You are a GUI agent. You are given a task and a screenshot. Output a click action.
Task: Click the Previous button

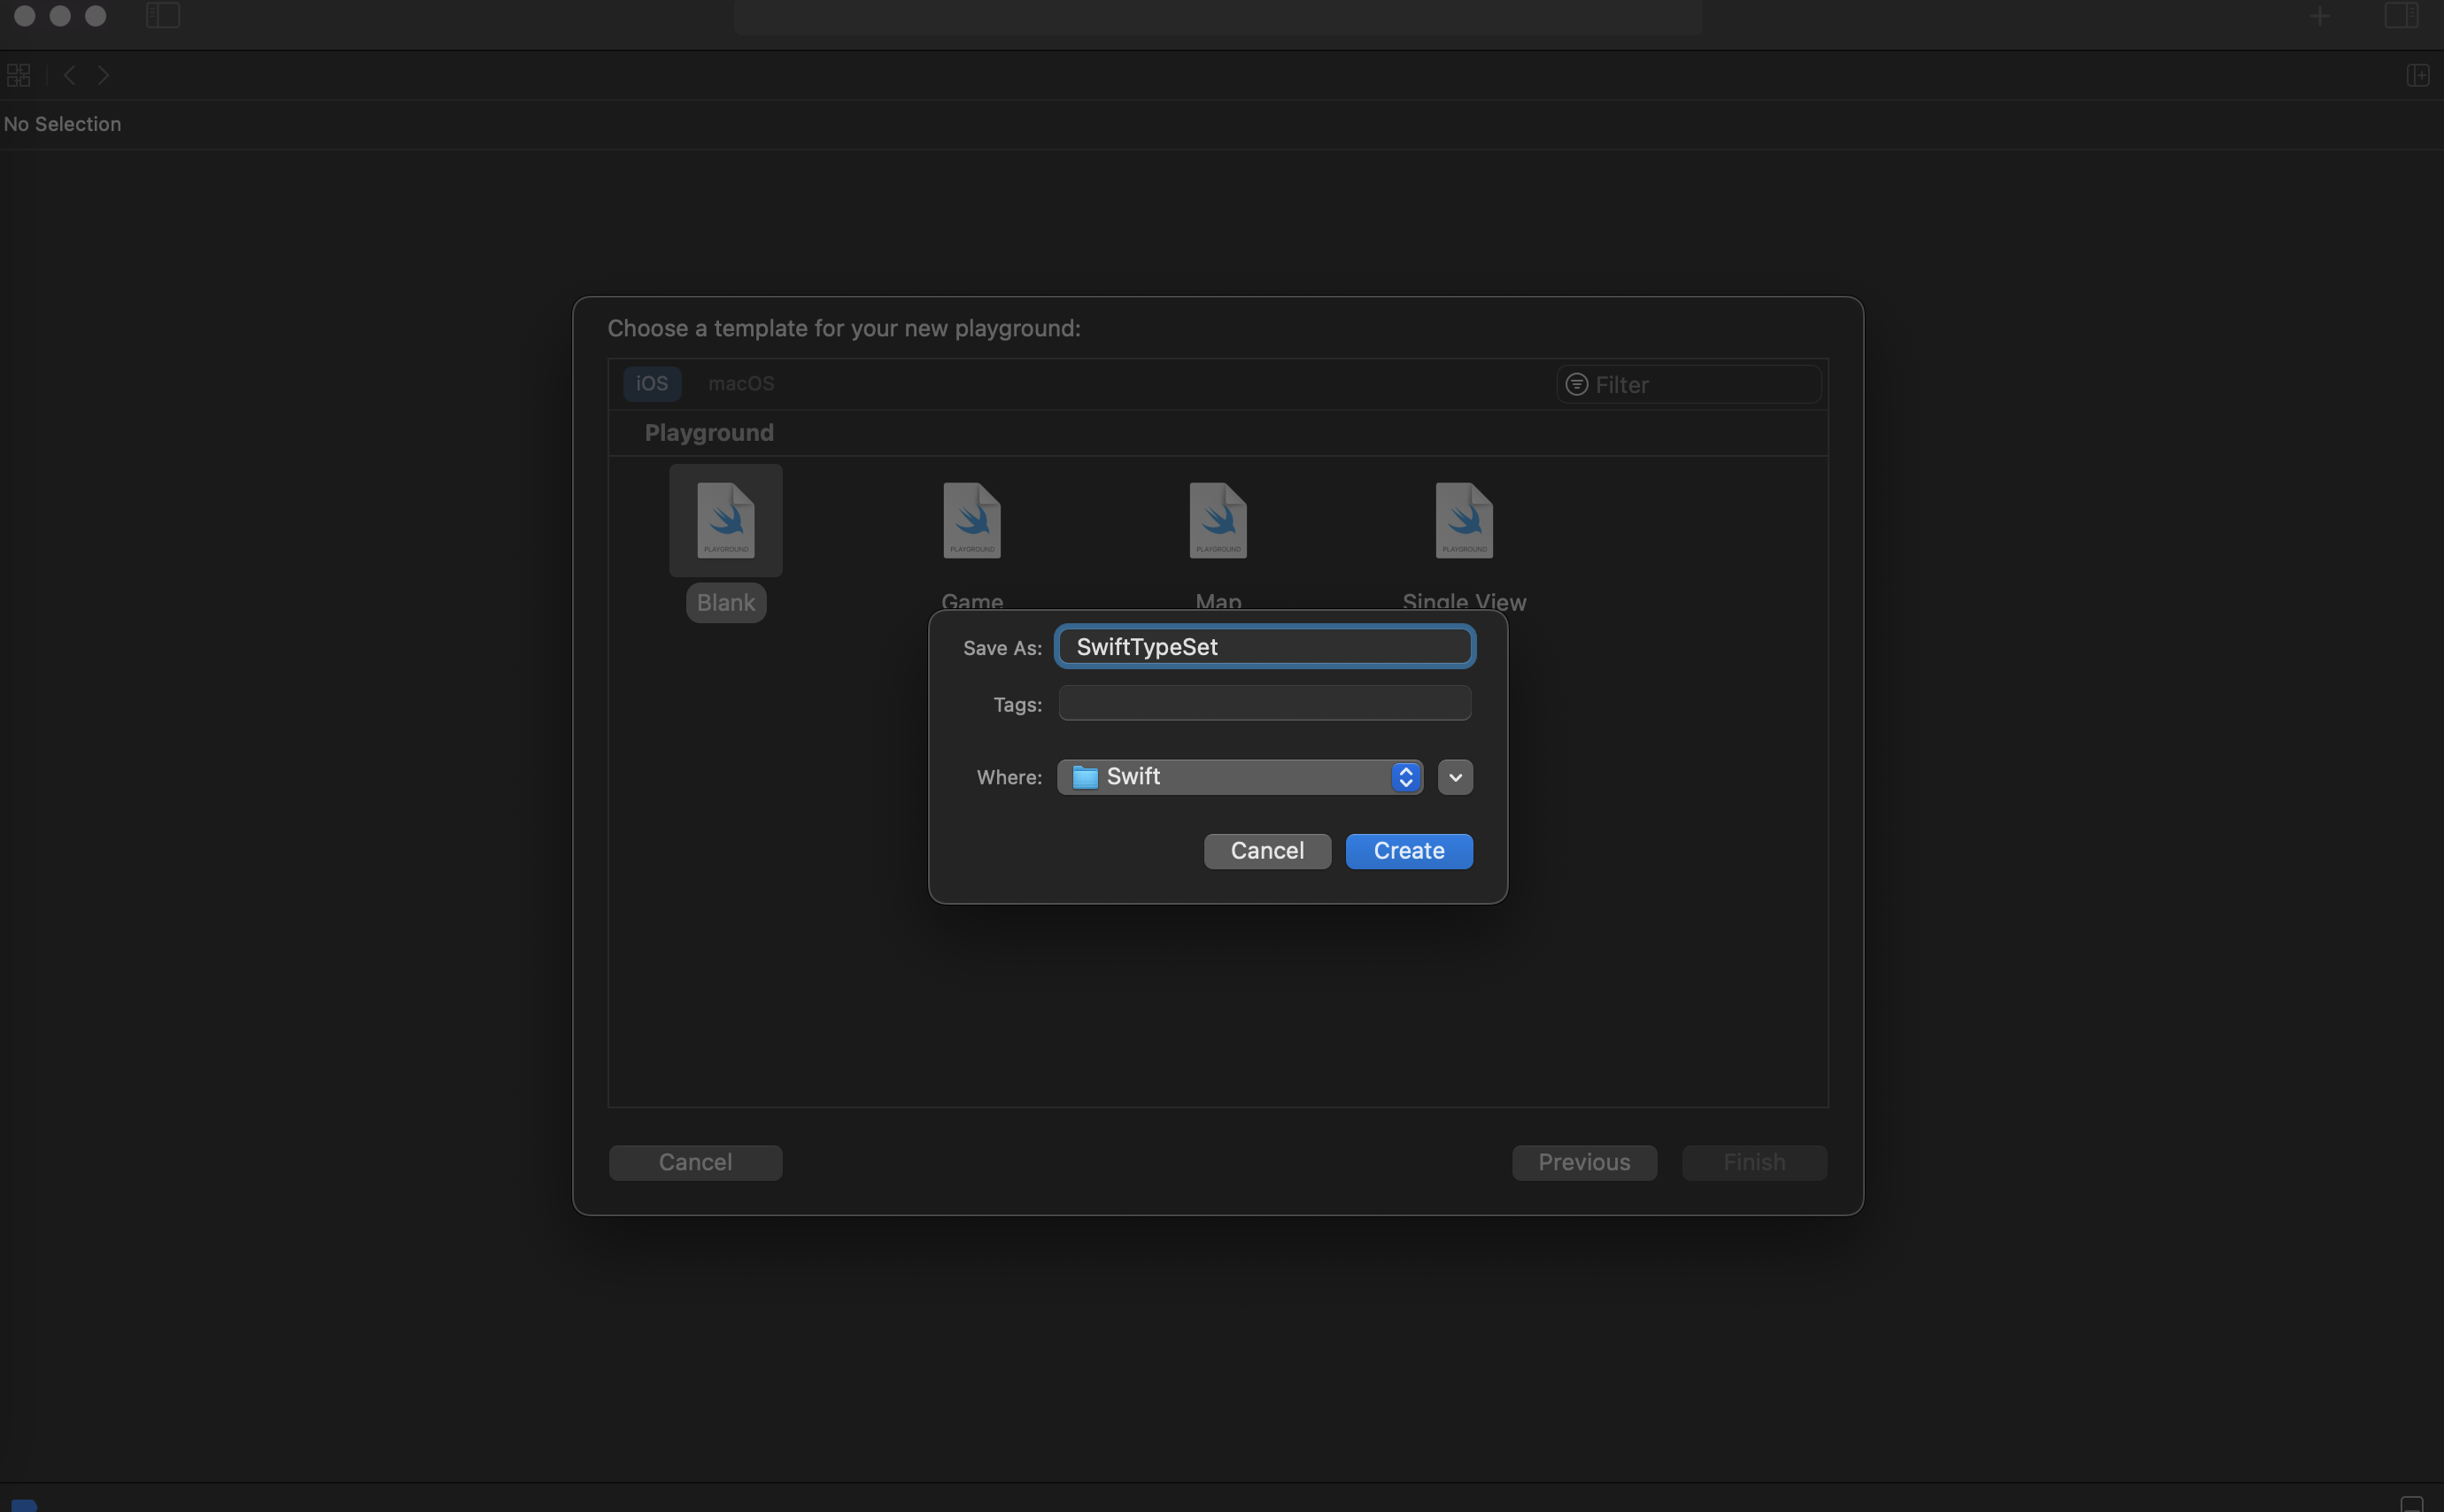coord(1583,1162)
